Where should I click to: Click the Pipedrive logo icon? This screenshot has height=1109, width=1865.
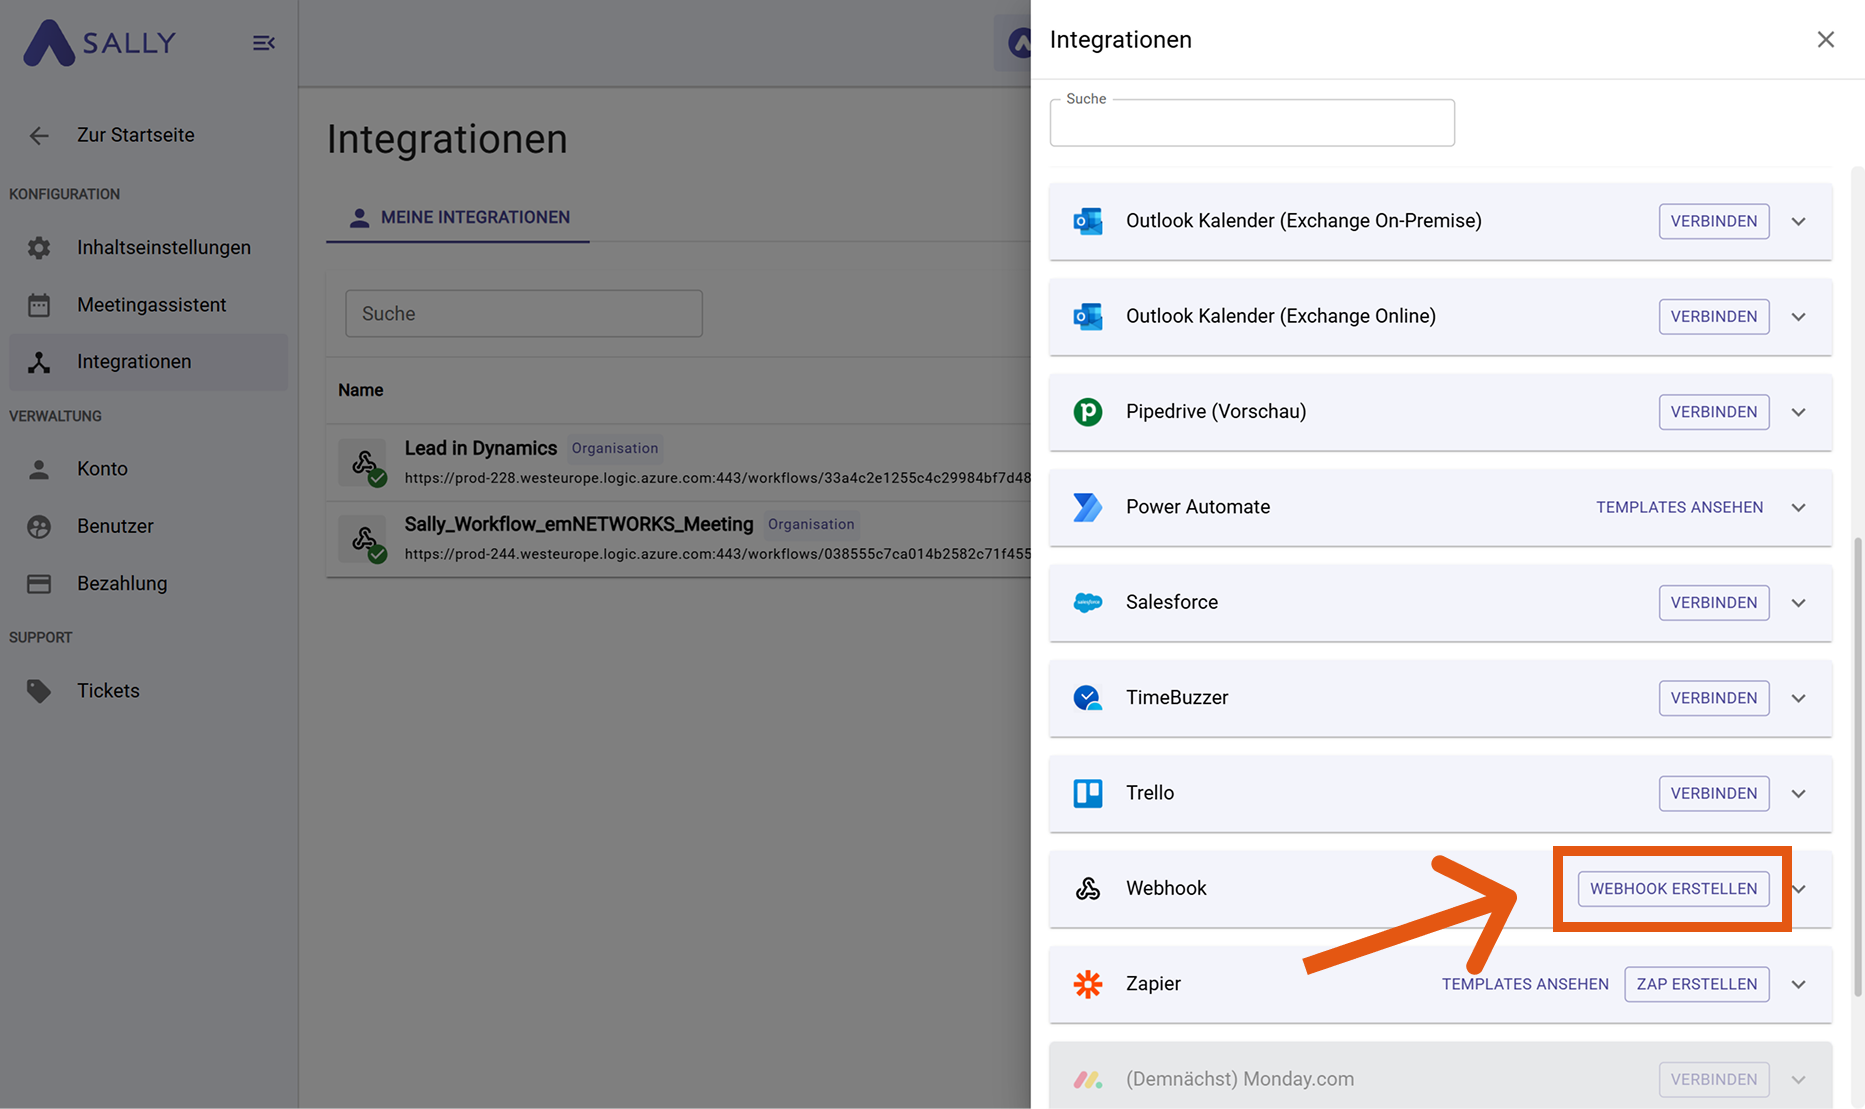click(1088, 412)
